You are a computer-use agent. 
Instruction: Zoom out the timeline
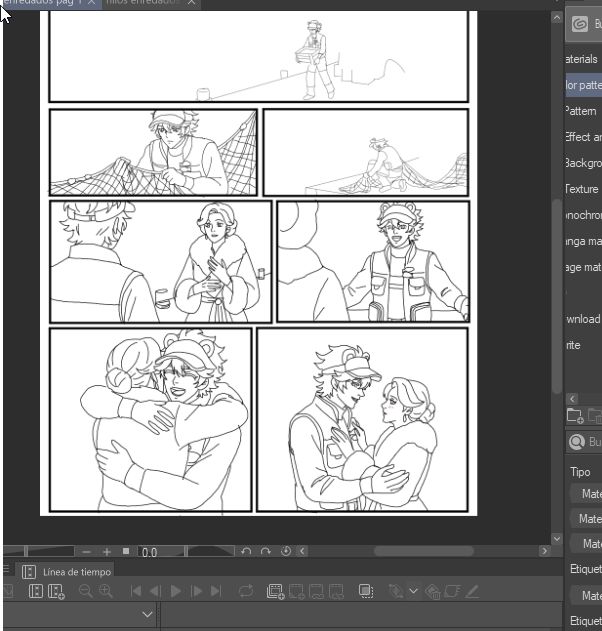(x=86, y=591)
